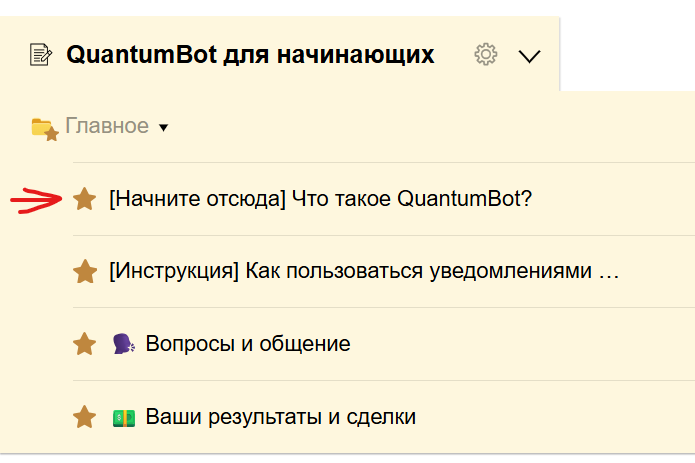Click the red arrow pointing at first topic

click(37, 199)
